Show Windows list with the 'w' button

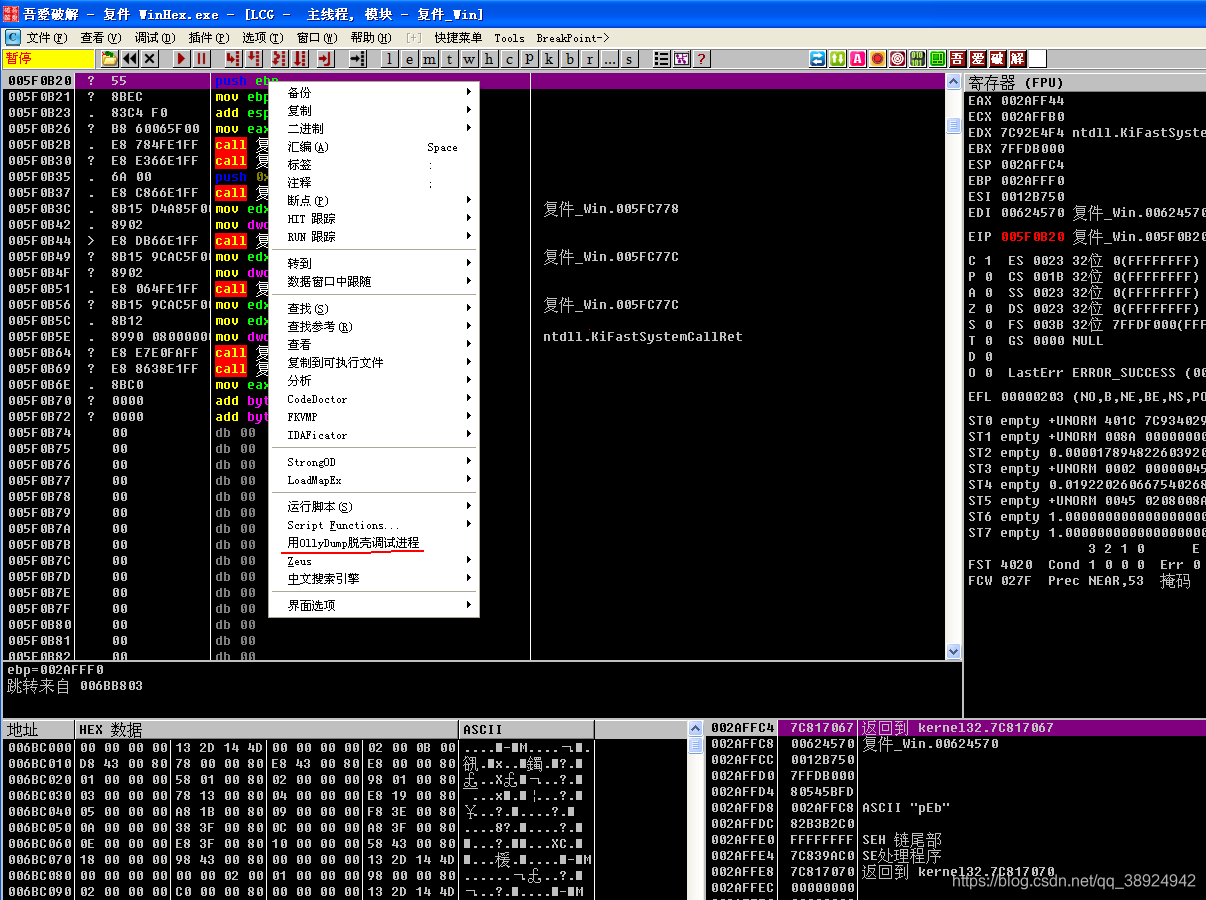(470, 59)
